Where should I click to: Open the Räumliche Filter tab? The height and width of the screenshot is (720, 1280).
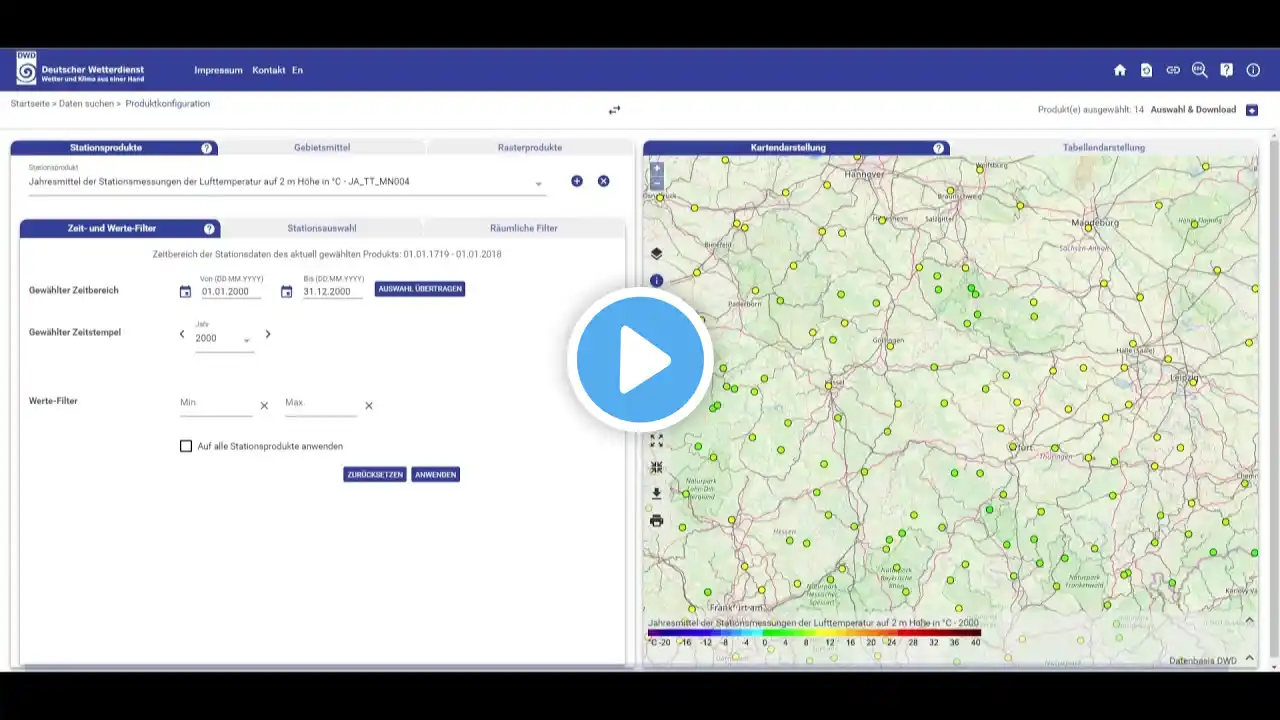(524, 228)
